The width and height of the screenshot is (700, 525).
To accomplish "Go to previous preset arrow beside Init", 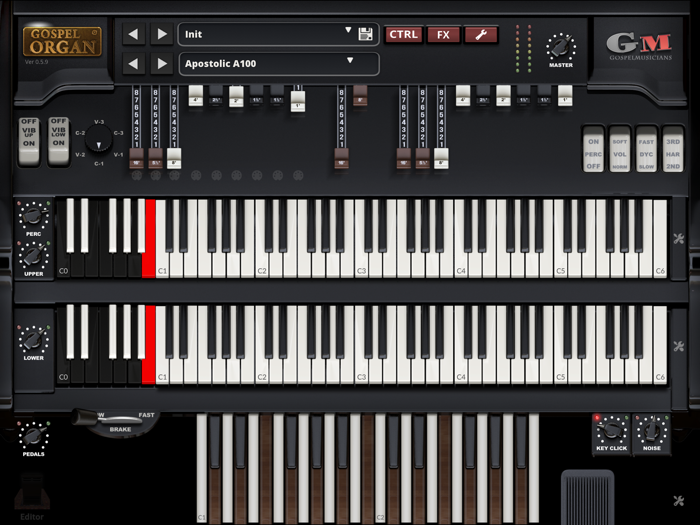I will pos(133,34).
